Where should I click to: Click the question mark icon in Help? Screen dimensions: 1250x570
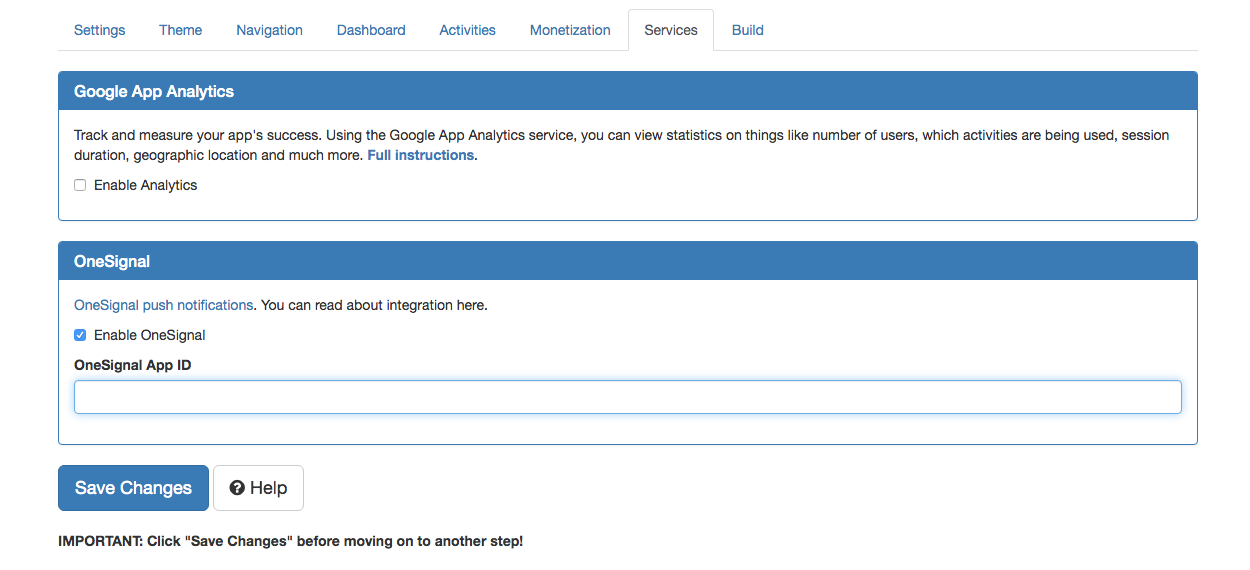[237, 488]
